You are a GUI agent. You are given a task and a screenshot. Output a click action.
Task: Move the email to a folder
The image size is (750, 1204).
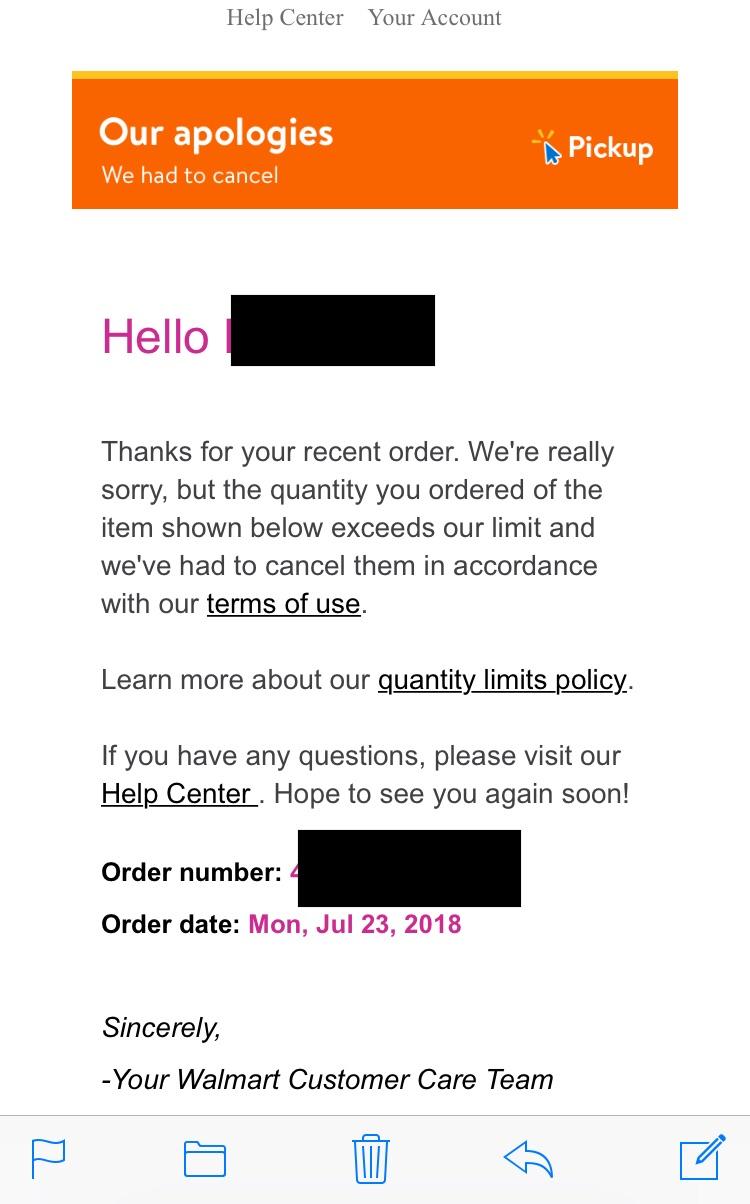point(203,1158)
